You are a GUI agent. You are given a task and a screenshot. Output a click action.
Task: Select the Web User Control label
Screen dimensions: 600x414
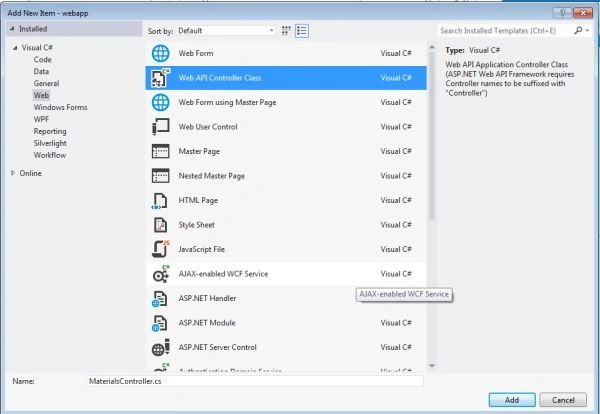pos(208,127)
